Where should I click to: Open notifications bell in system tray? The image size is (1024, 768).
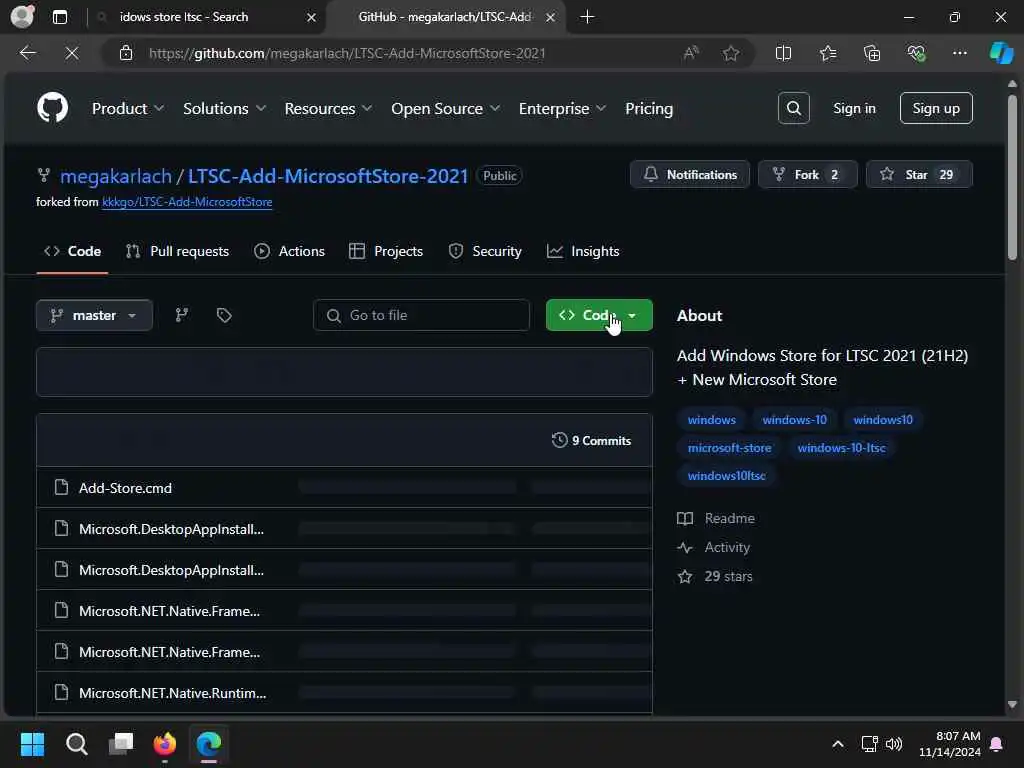(x=997, y=744)
